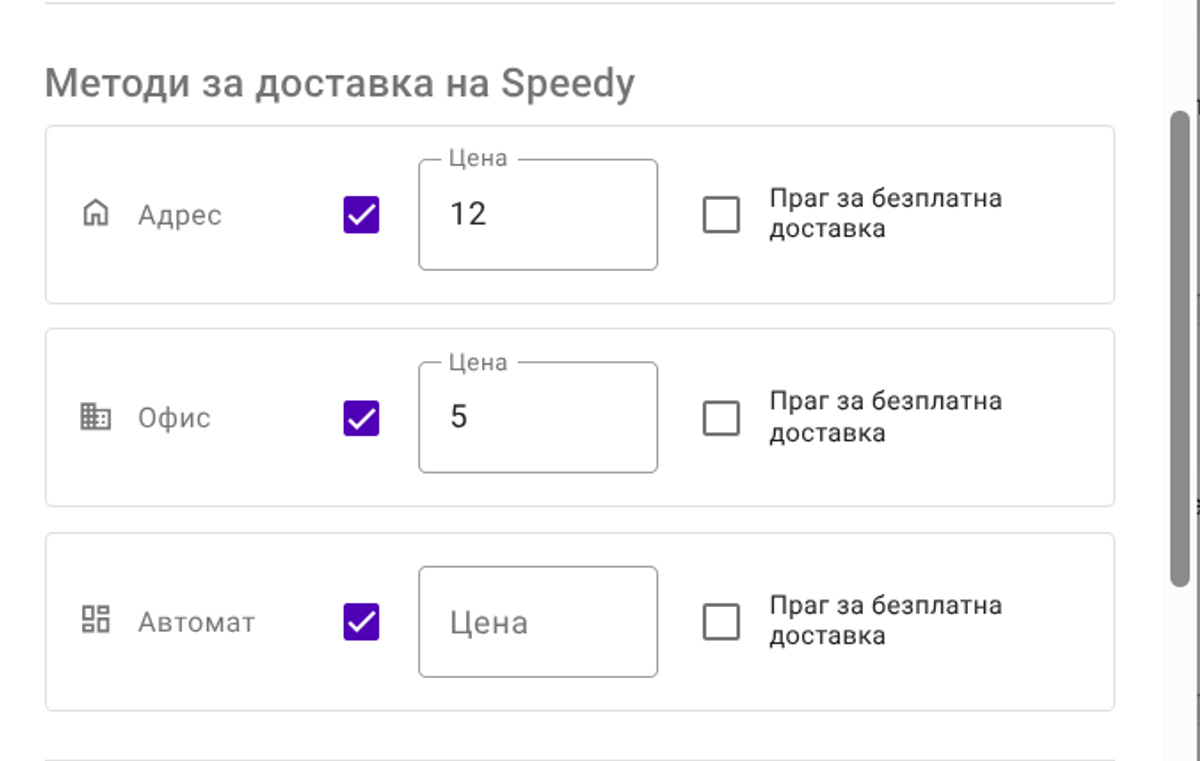This screenshot has width=1200, height=761.
Task: Enable free delivery threshold for Адрес
Action: [x=721, y=214]
